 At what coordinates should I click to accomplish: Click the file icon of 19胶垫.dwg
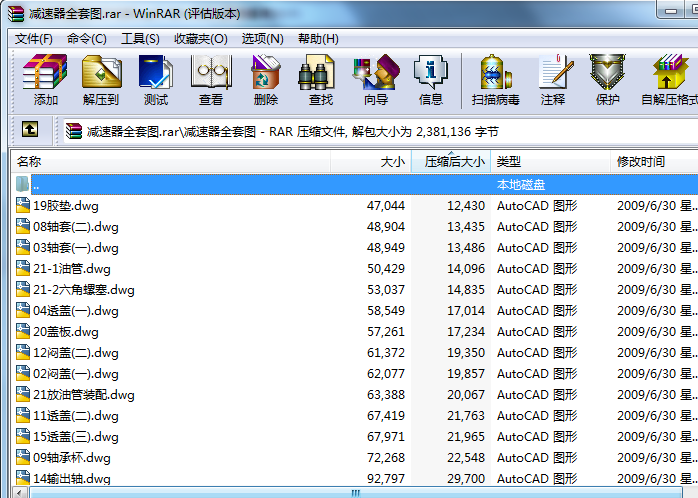pos(23,205)
